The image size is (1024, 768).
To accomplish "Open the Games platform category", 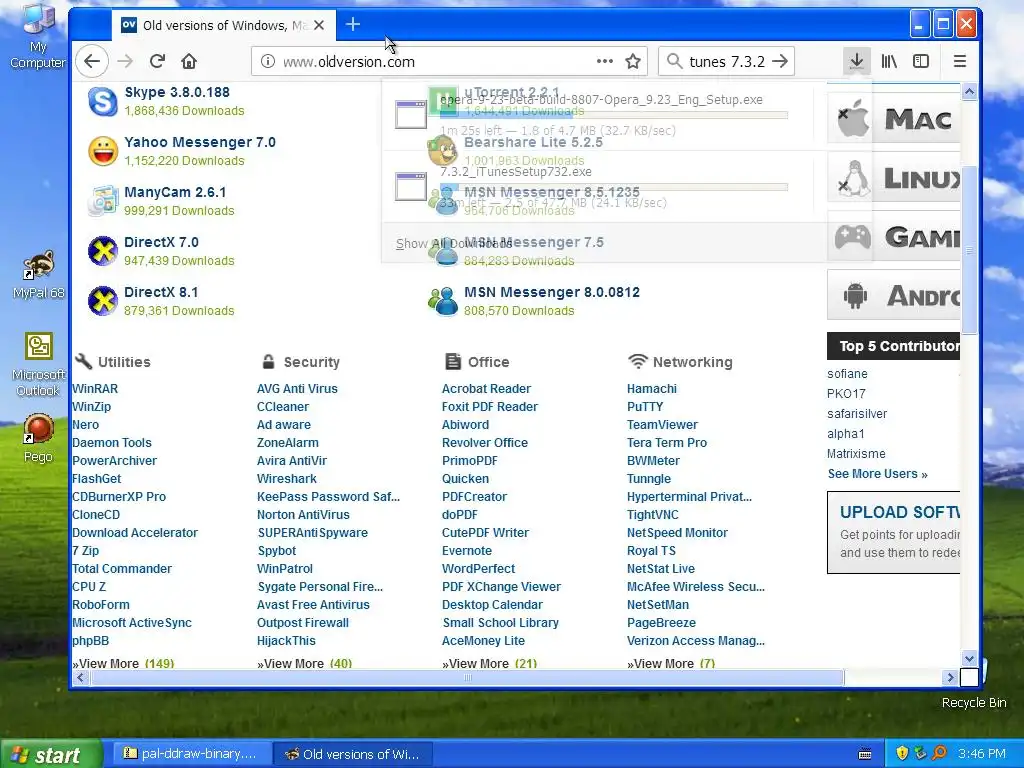I will point(893,236).
